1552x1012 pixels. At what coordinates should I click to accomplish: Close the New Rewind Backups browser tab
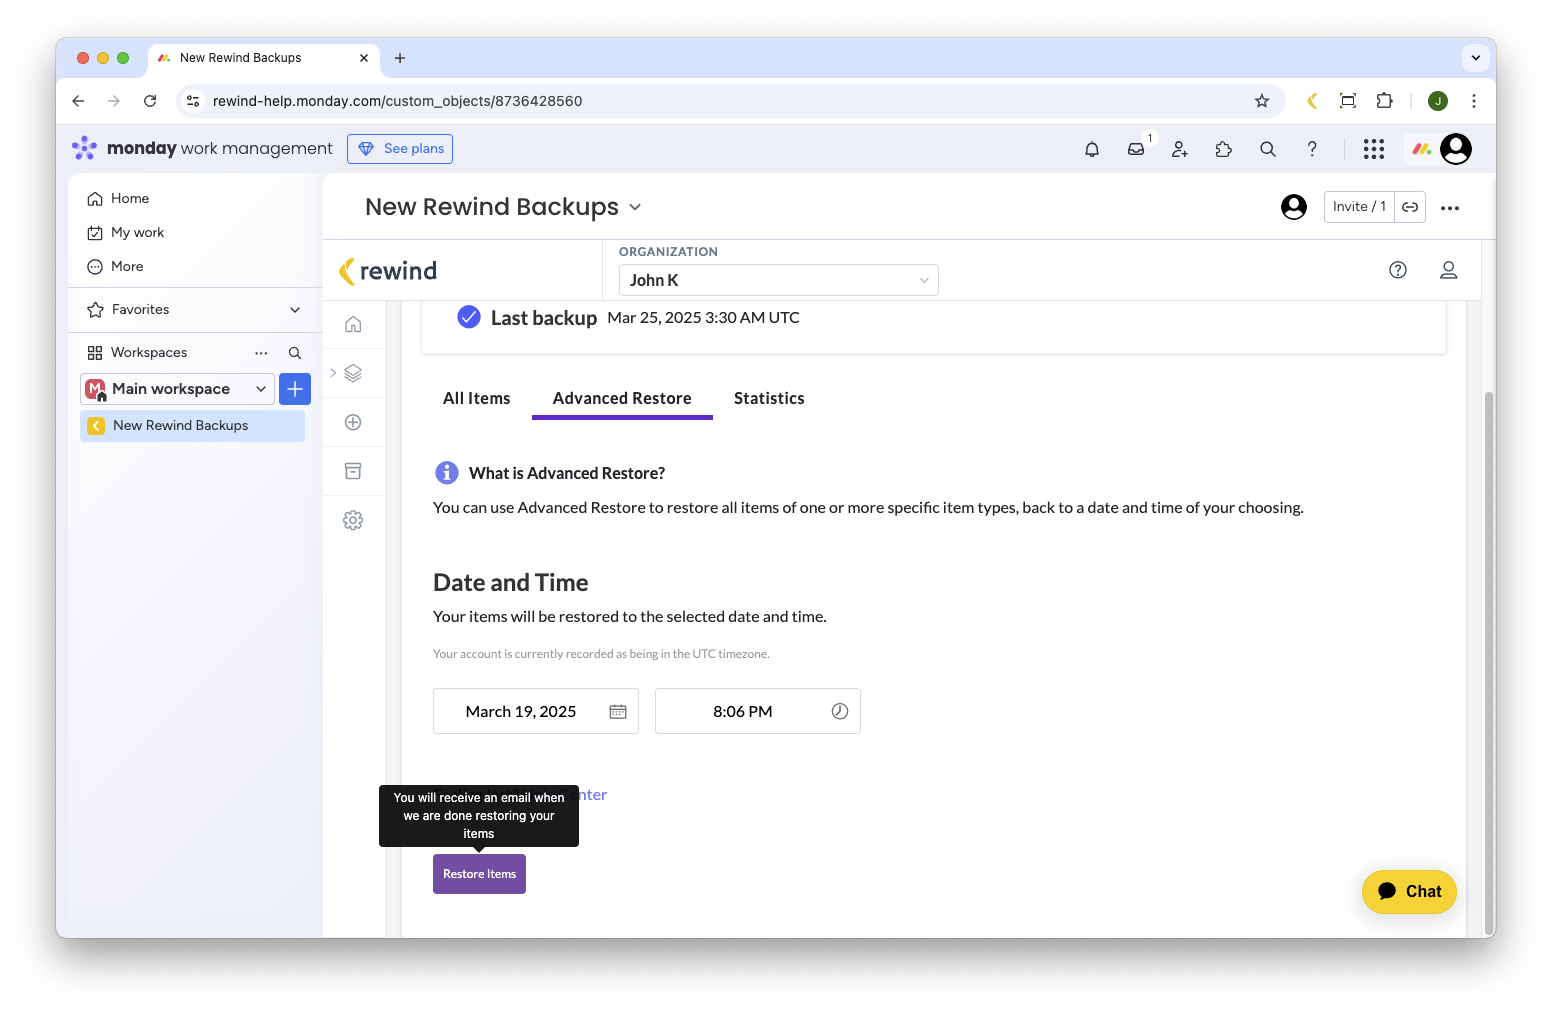[363, 58]
